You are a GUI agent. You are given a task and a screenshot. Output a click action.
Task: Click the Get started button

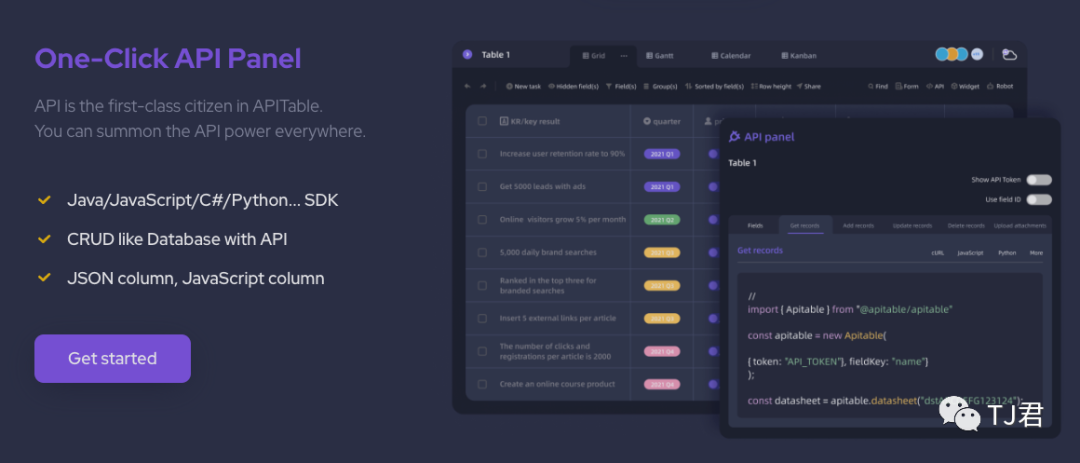point(112,358)
